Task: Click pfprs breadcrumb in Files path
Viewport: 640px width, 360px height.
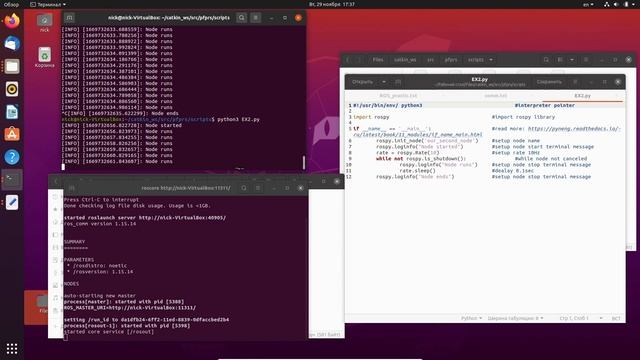Action: click(451, 60)
